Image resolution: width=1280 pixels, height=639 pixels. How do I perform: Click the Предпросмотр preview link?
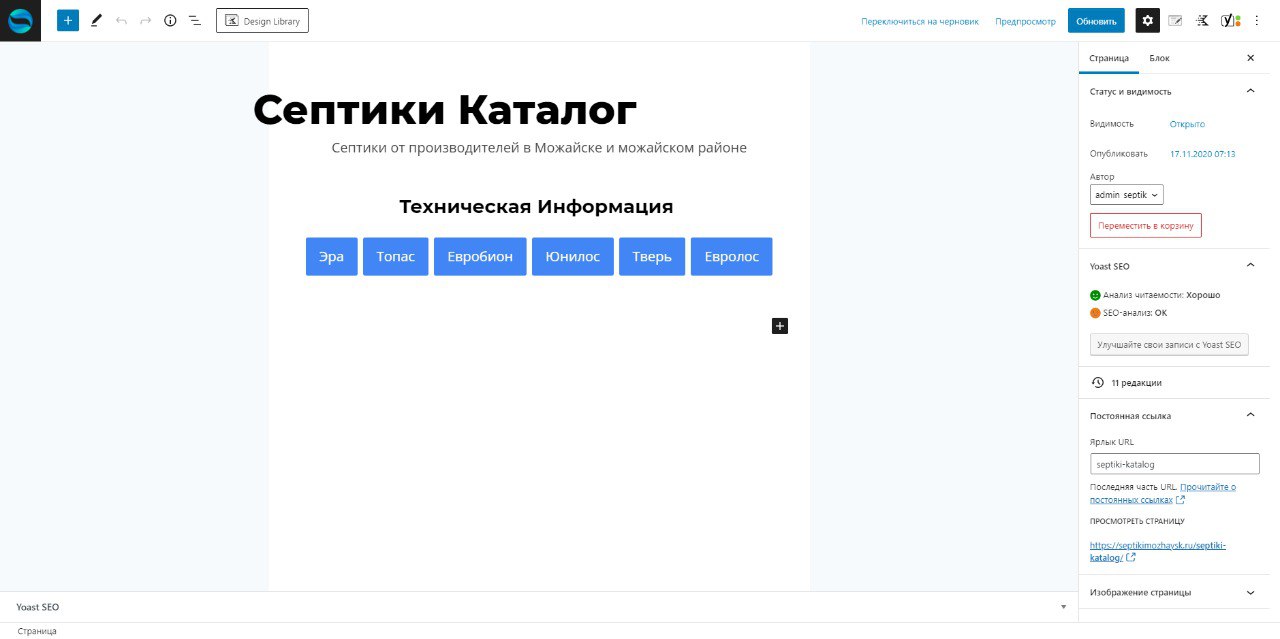point(1025,21)
